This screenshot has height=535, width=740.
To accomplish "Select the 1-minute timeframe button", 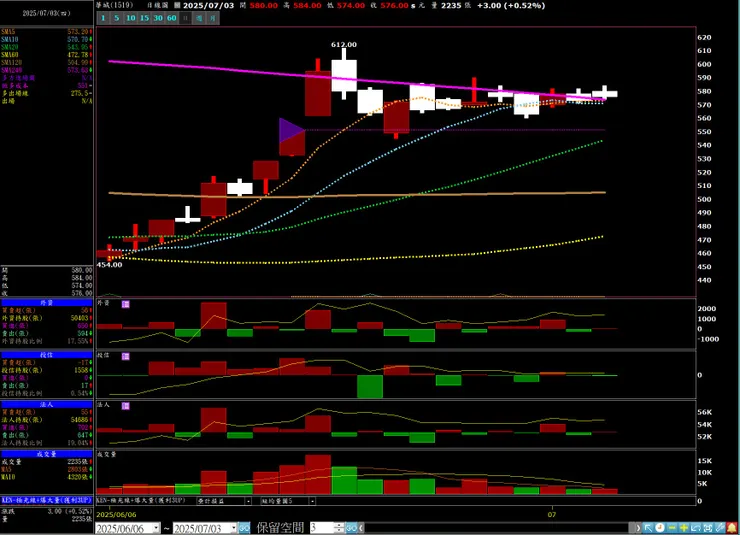I will [103, 18].
